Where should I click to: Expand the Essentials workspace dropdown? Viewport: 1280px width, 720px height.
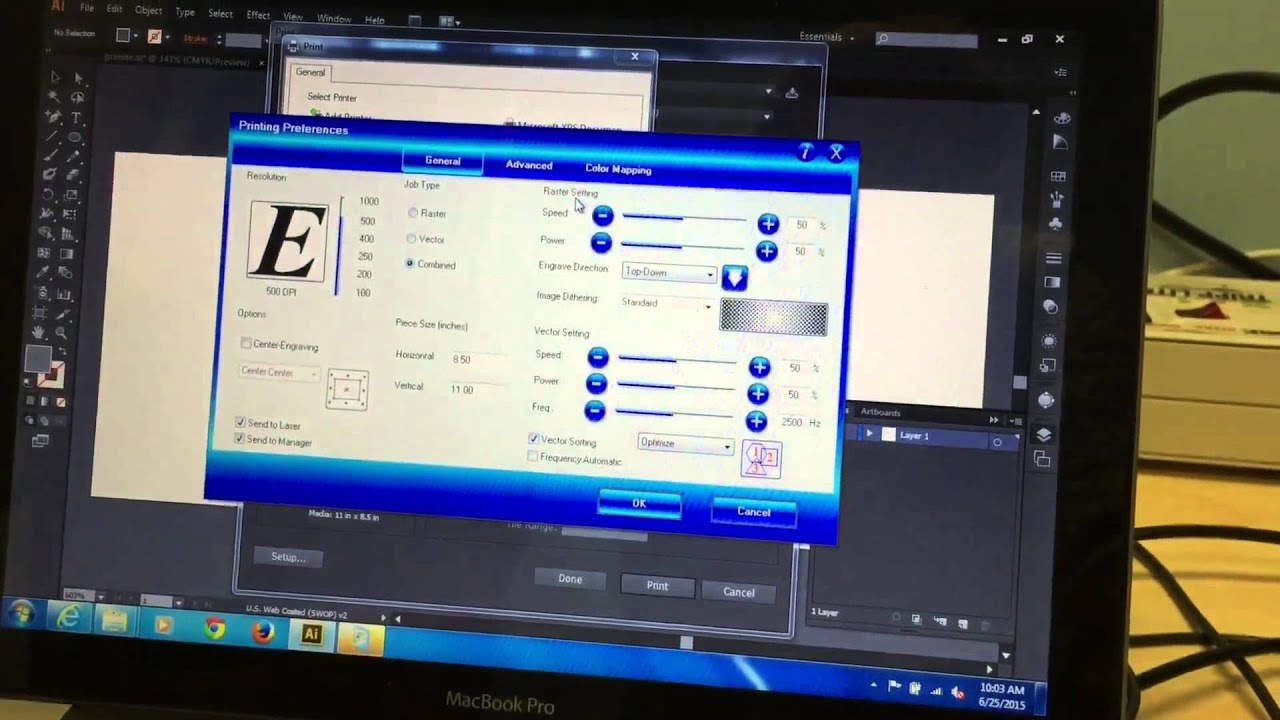click(x=827, y=37)
